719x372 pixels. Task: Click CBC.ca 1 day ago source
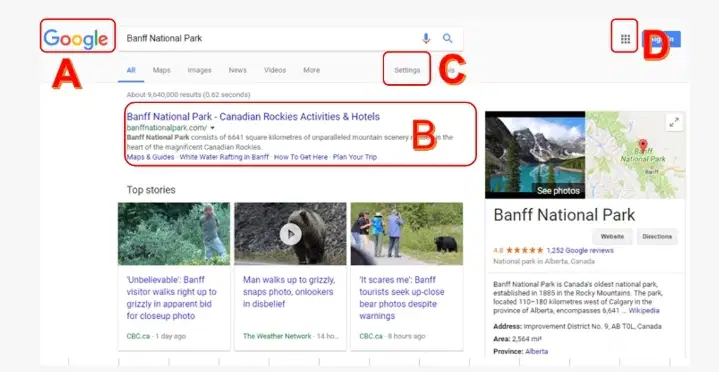pos(156,336)
